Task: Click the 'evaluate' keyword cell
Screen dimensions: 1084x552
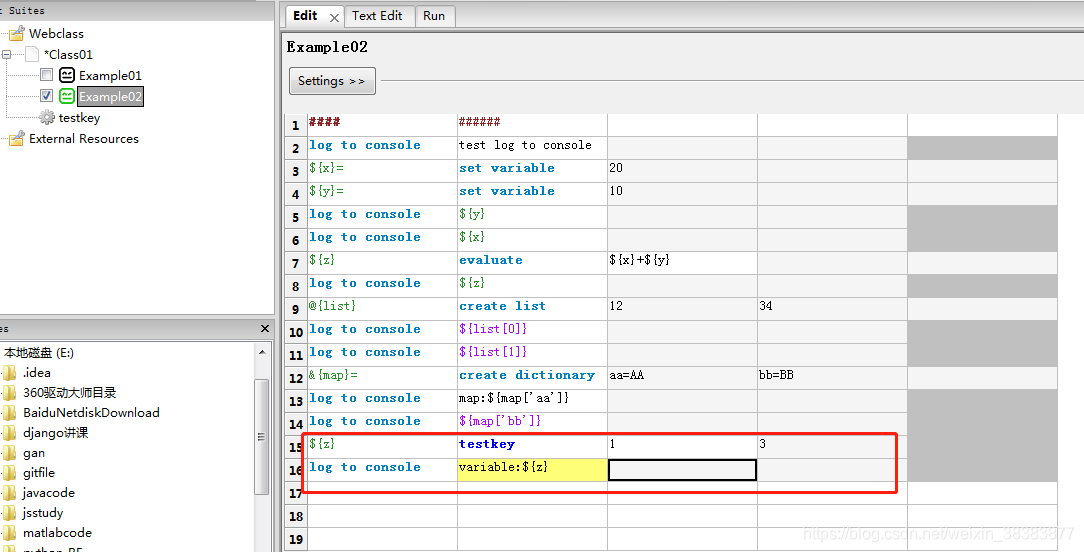Action: (x=532, y=263)
